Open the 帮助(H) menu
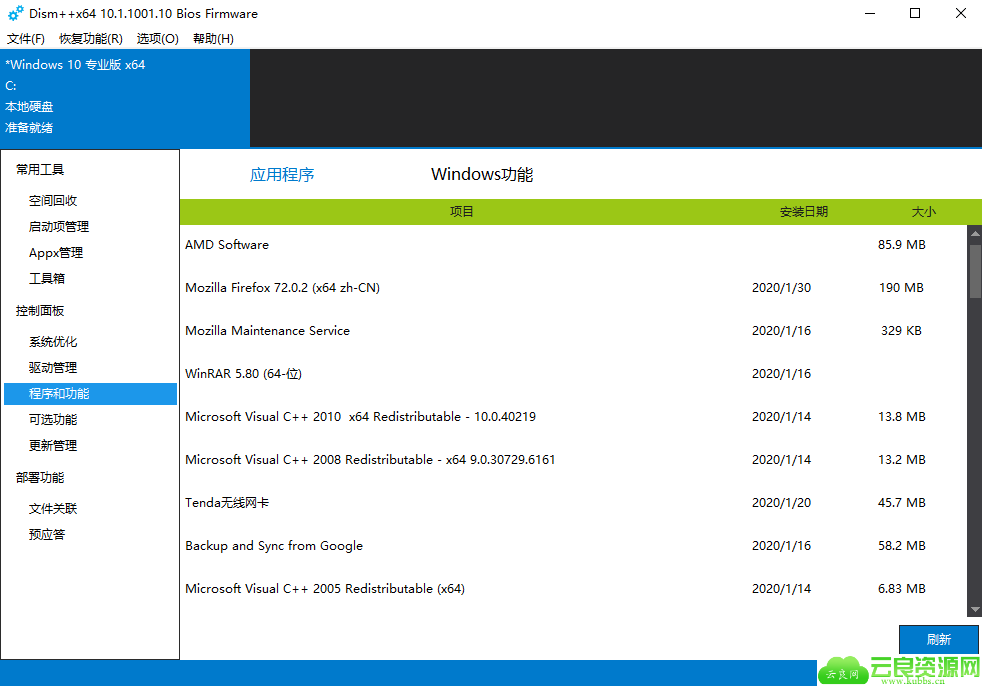This screenshot has height=686, width=982. pos(214,39)
